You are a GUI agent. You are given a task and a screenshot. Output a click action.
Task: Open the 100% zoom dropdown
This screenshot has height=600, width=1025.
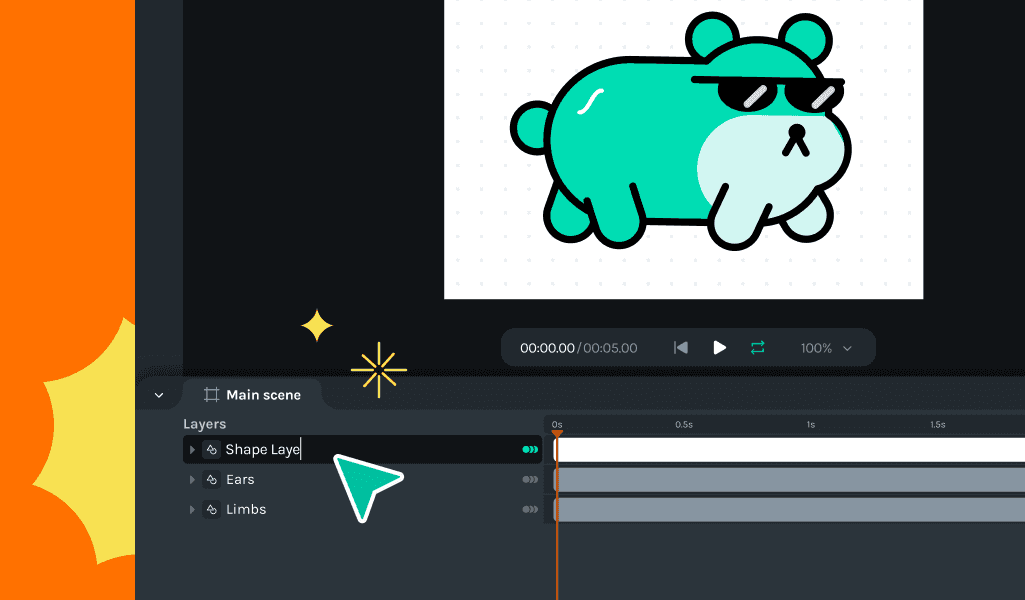point(826,347)
